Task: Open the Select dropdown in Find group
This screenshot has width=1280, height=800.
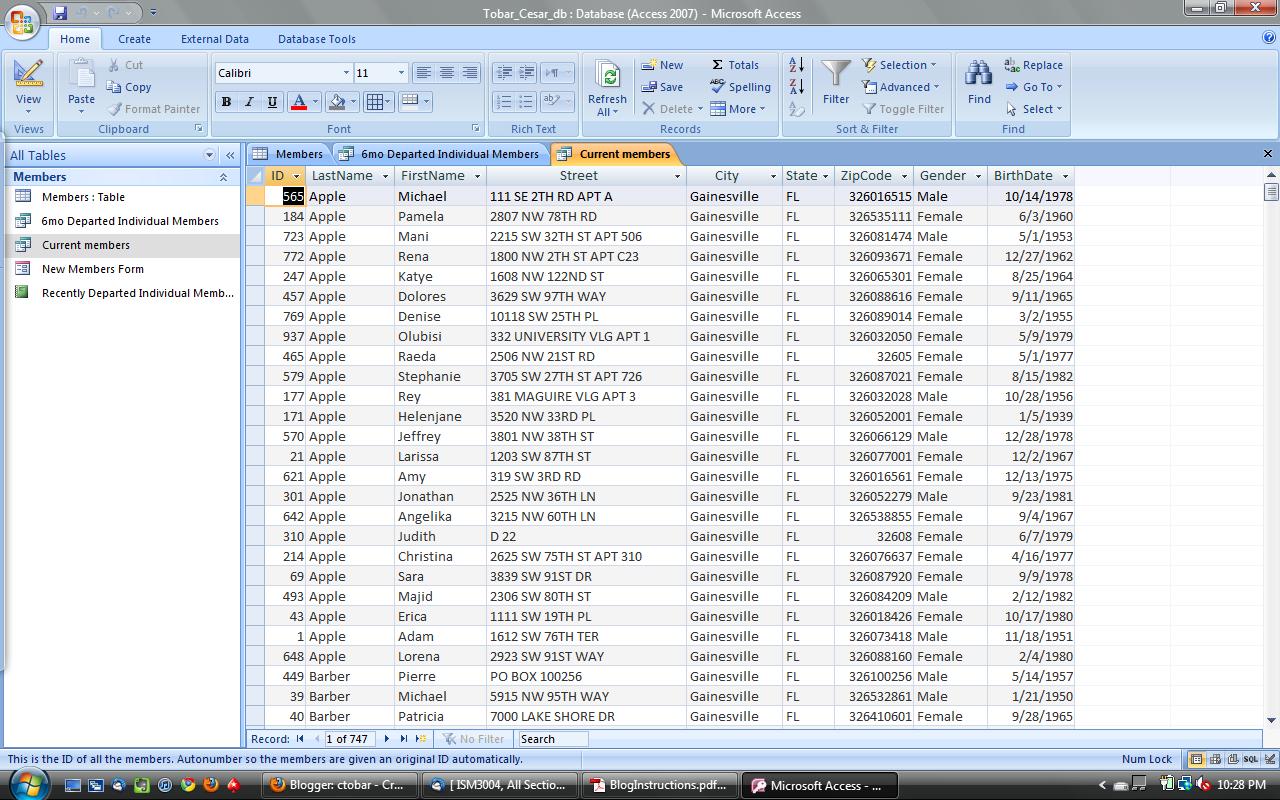Action: 1034,109
